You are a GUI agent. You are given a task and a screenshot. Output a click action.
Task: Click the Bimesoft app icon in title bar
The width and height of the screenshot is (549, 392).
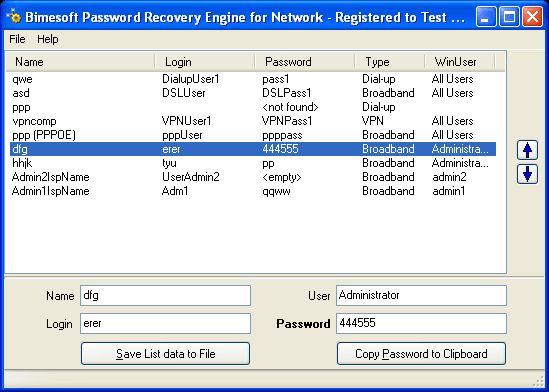[x=14, y=17]
